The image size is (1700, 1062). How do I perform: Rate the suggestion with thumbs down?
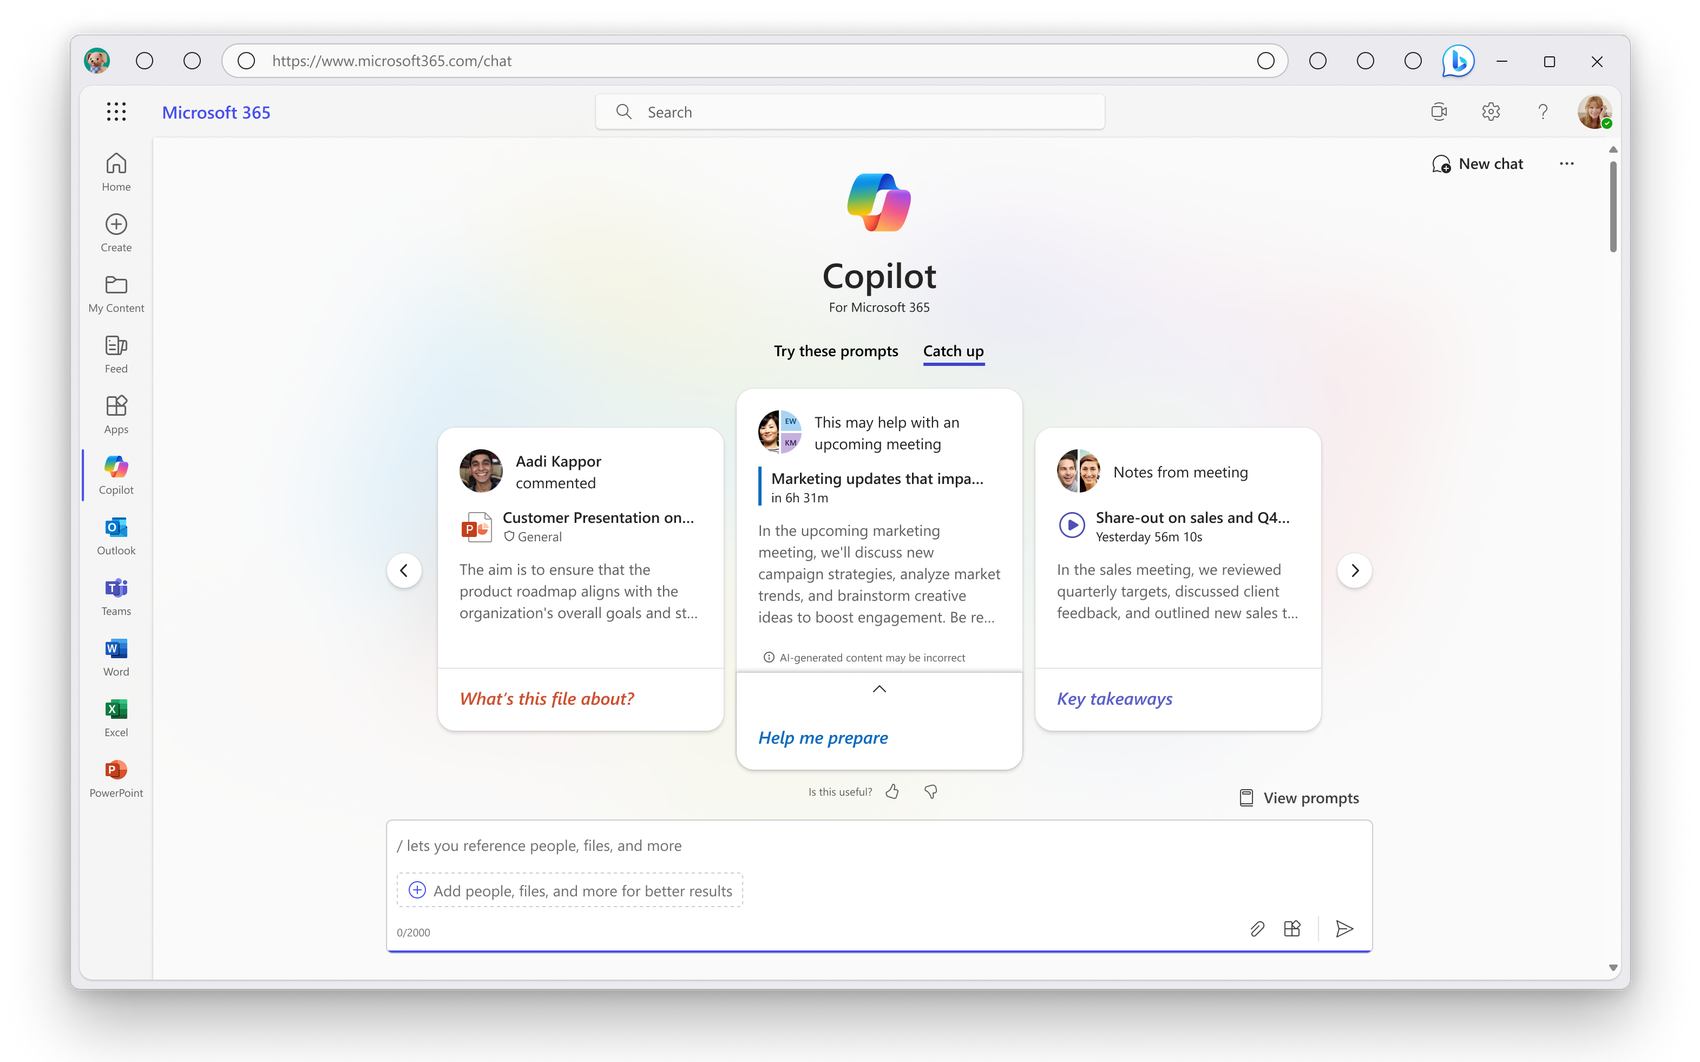point(930,791)
